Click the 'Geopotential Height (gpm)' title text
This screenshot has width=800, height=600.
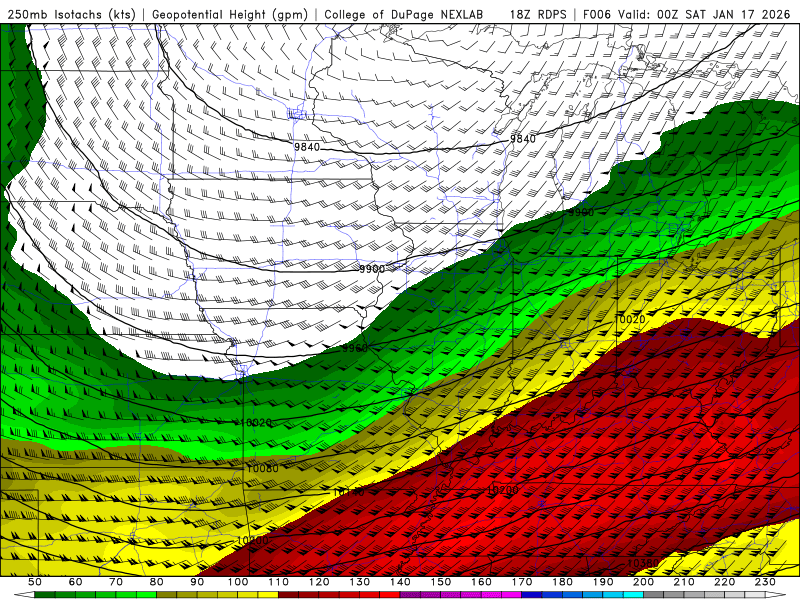(230, 15)
